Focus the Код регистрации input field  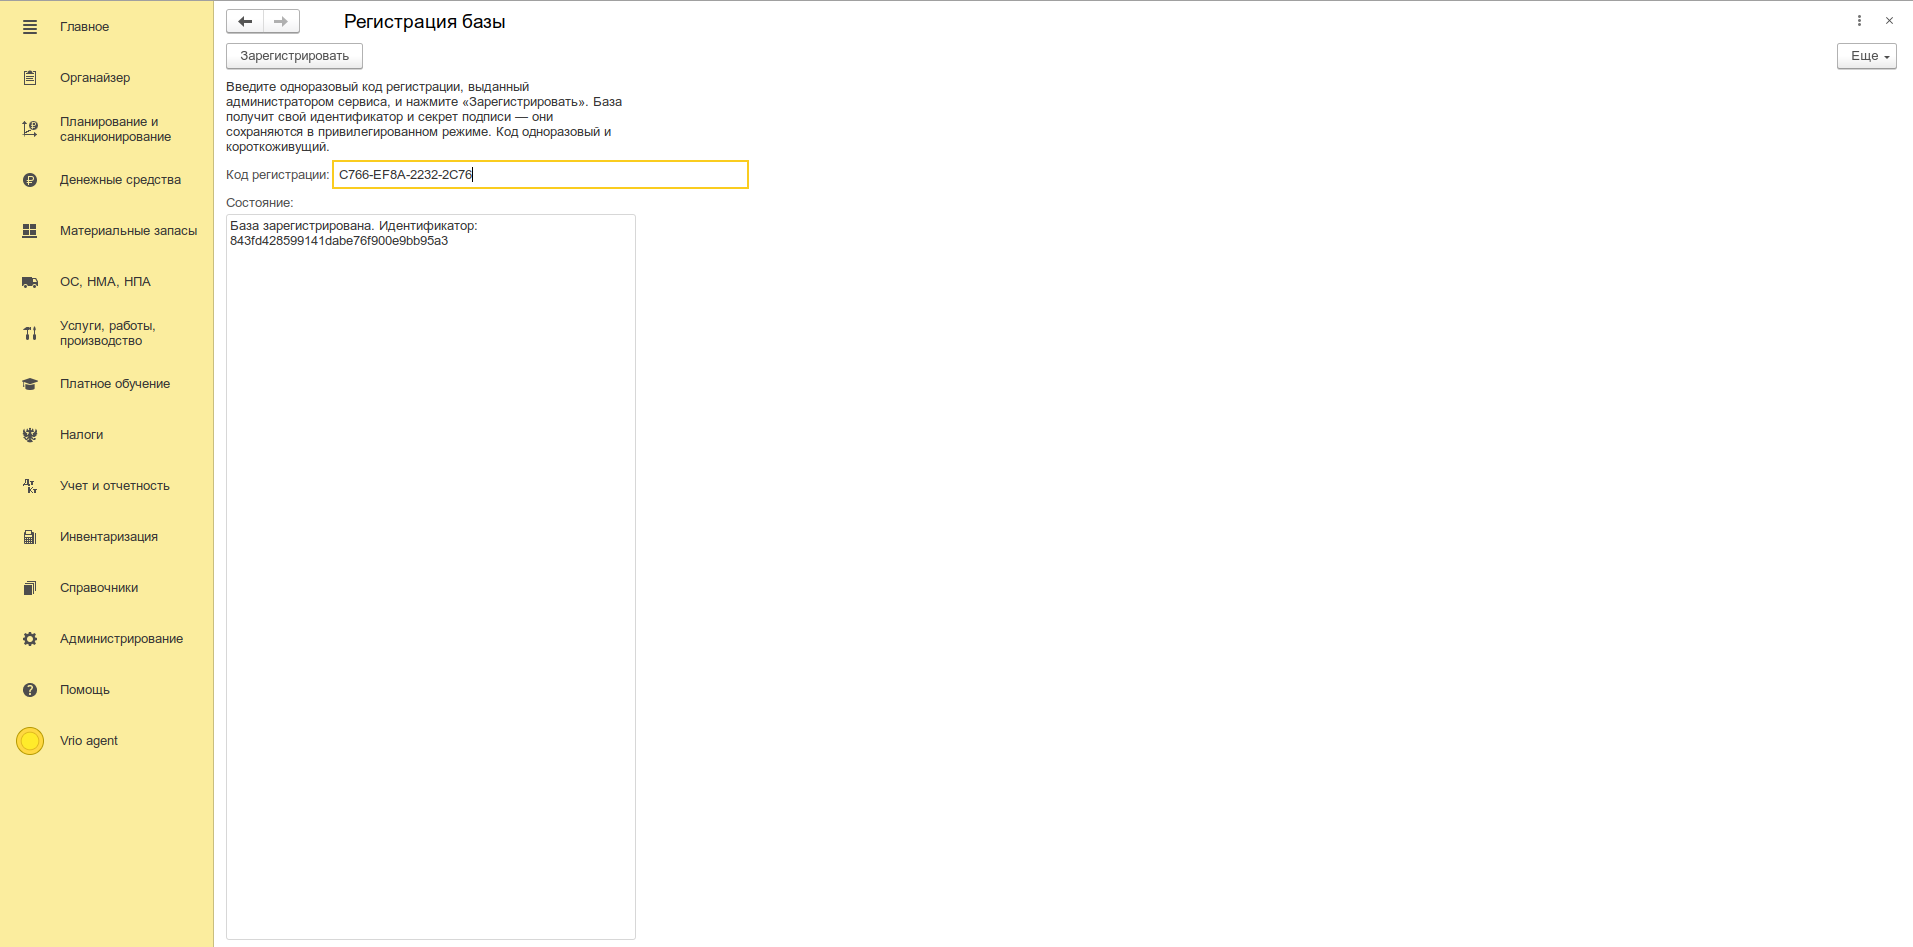(540, 175)
